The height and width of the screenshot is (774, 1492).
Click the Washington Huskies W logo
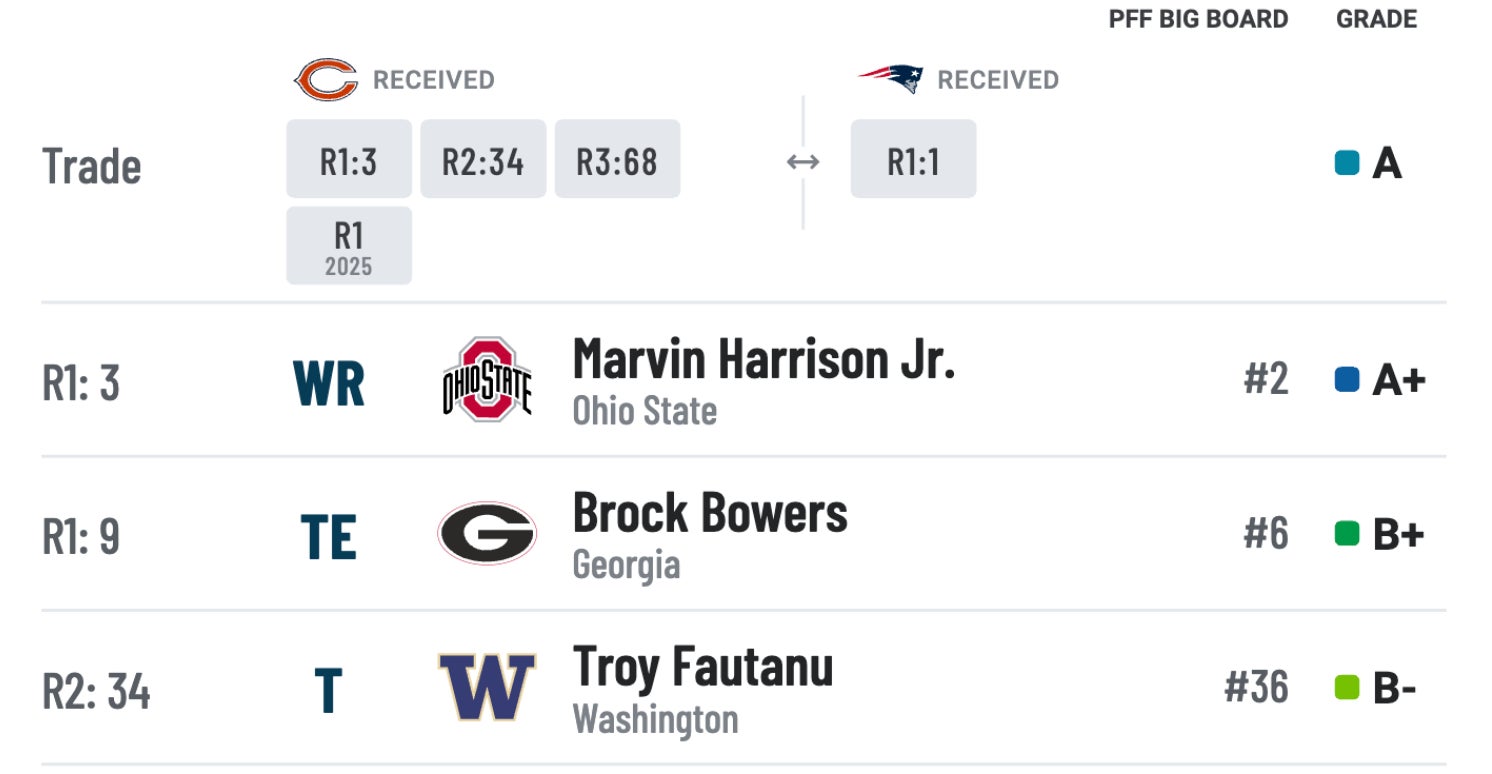pyautogui.click(x=487, y=688)
